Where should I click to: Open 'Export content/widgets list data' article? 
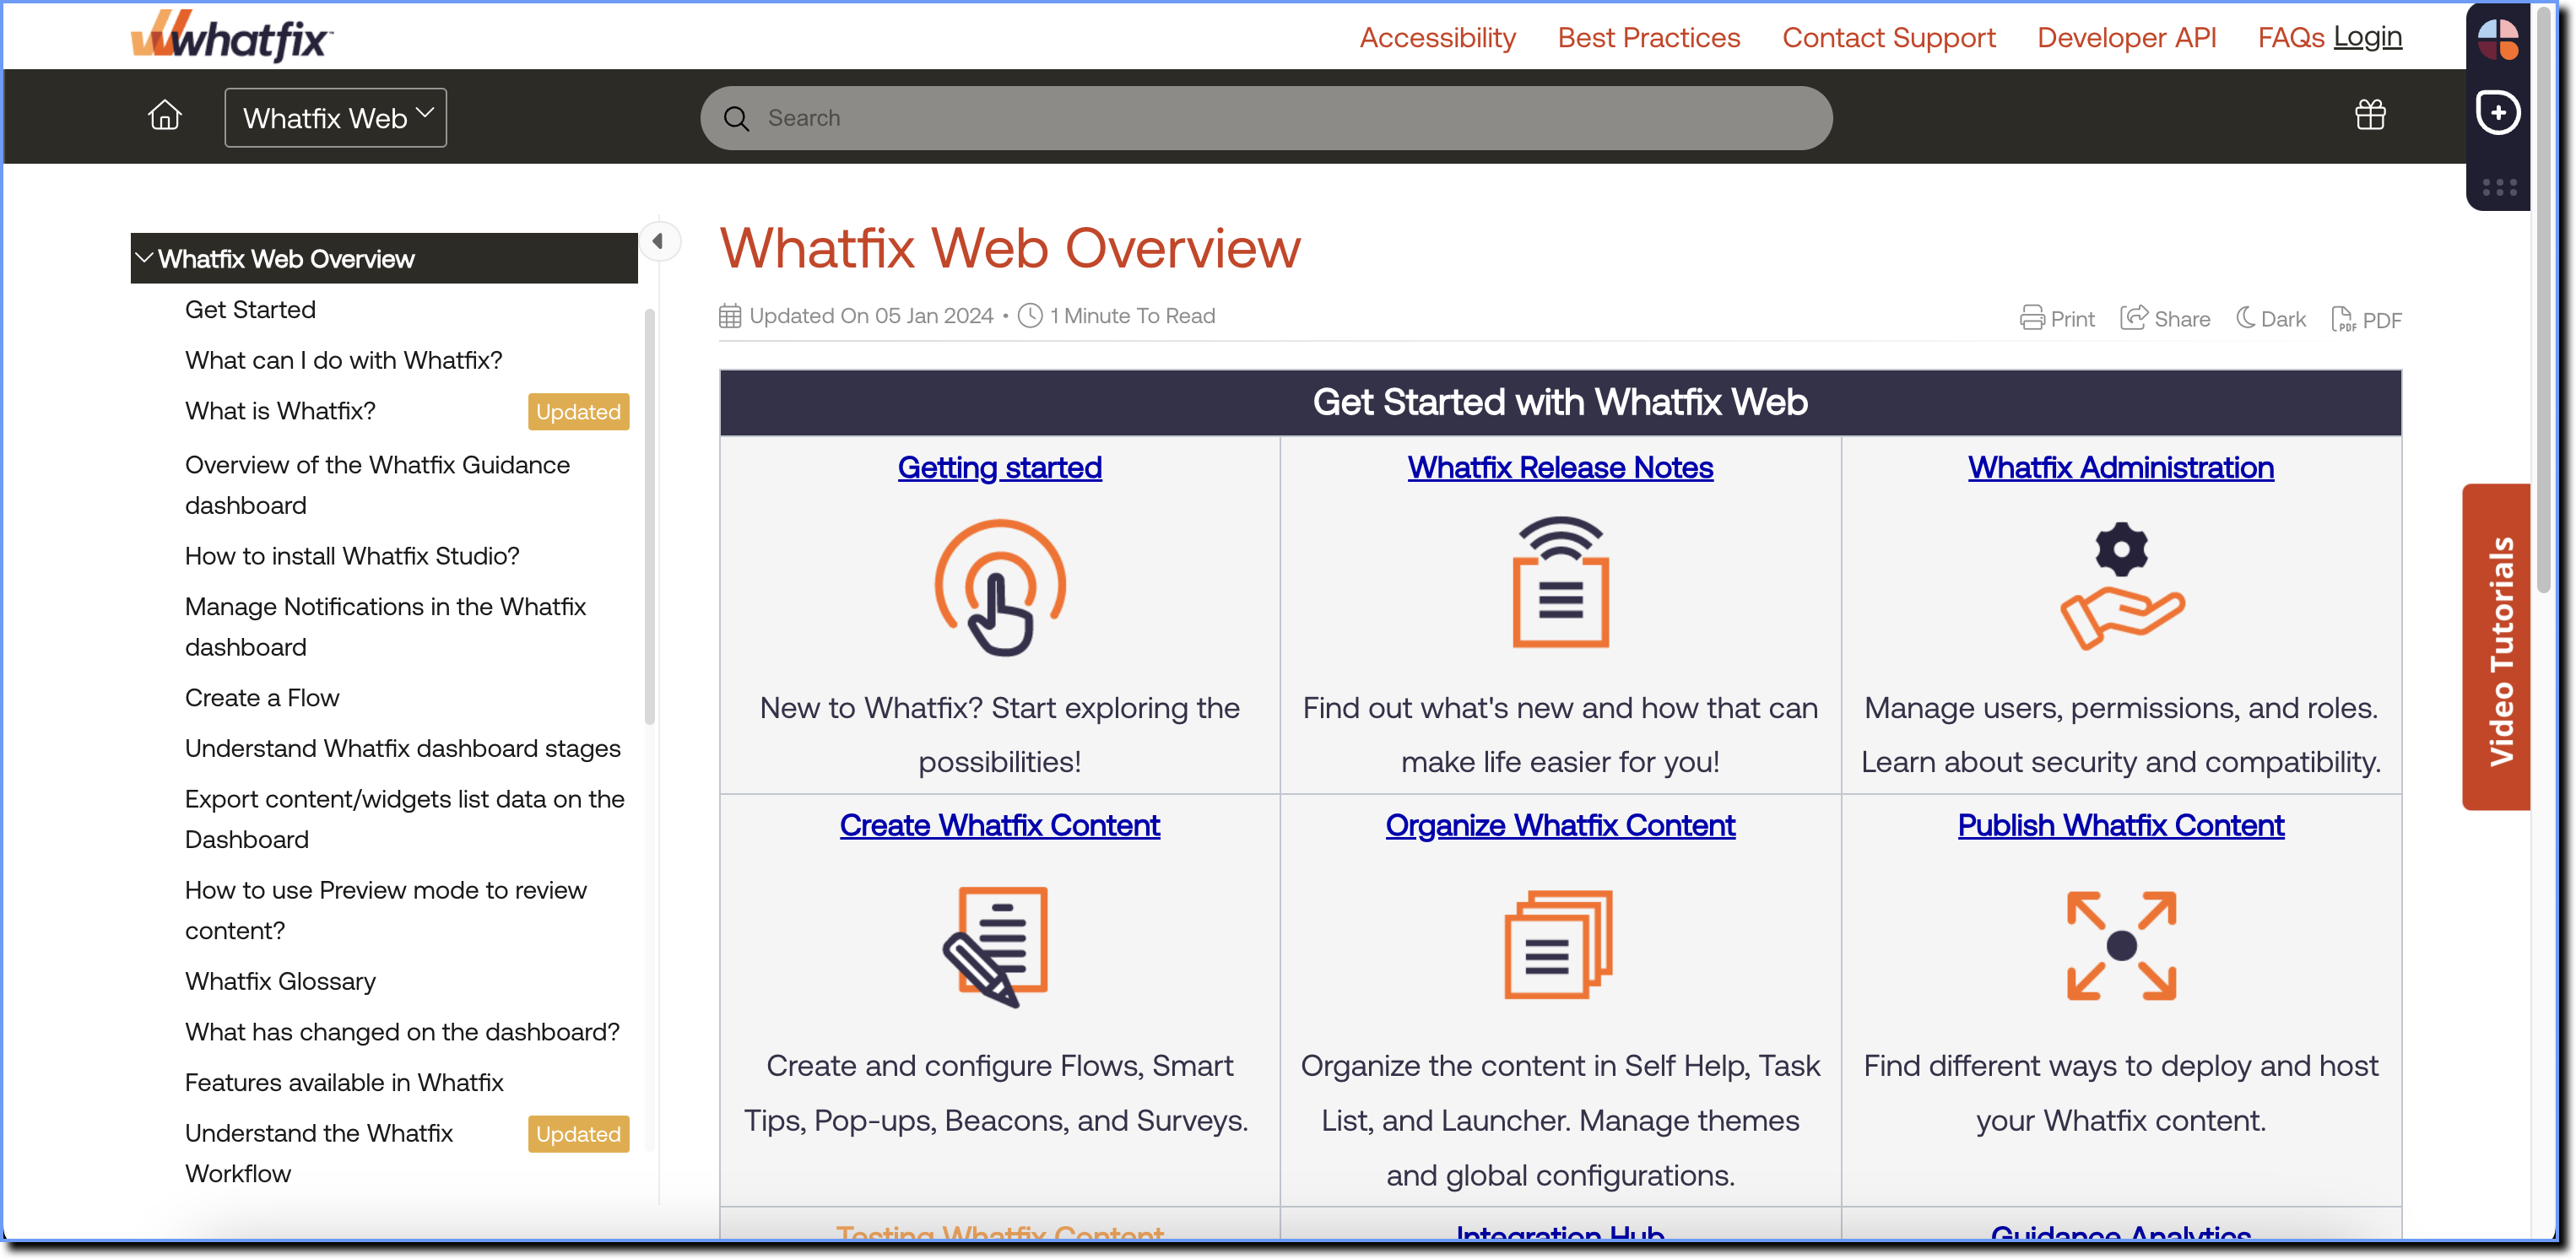point(404,819)
